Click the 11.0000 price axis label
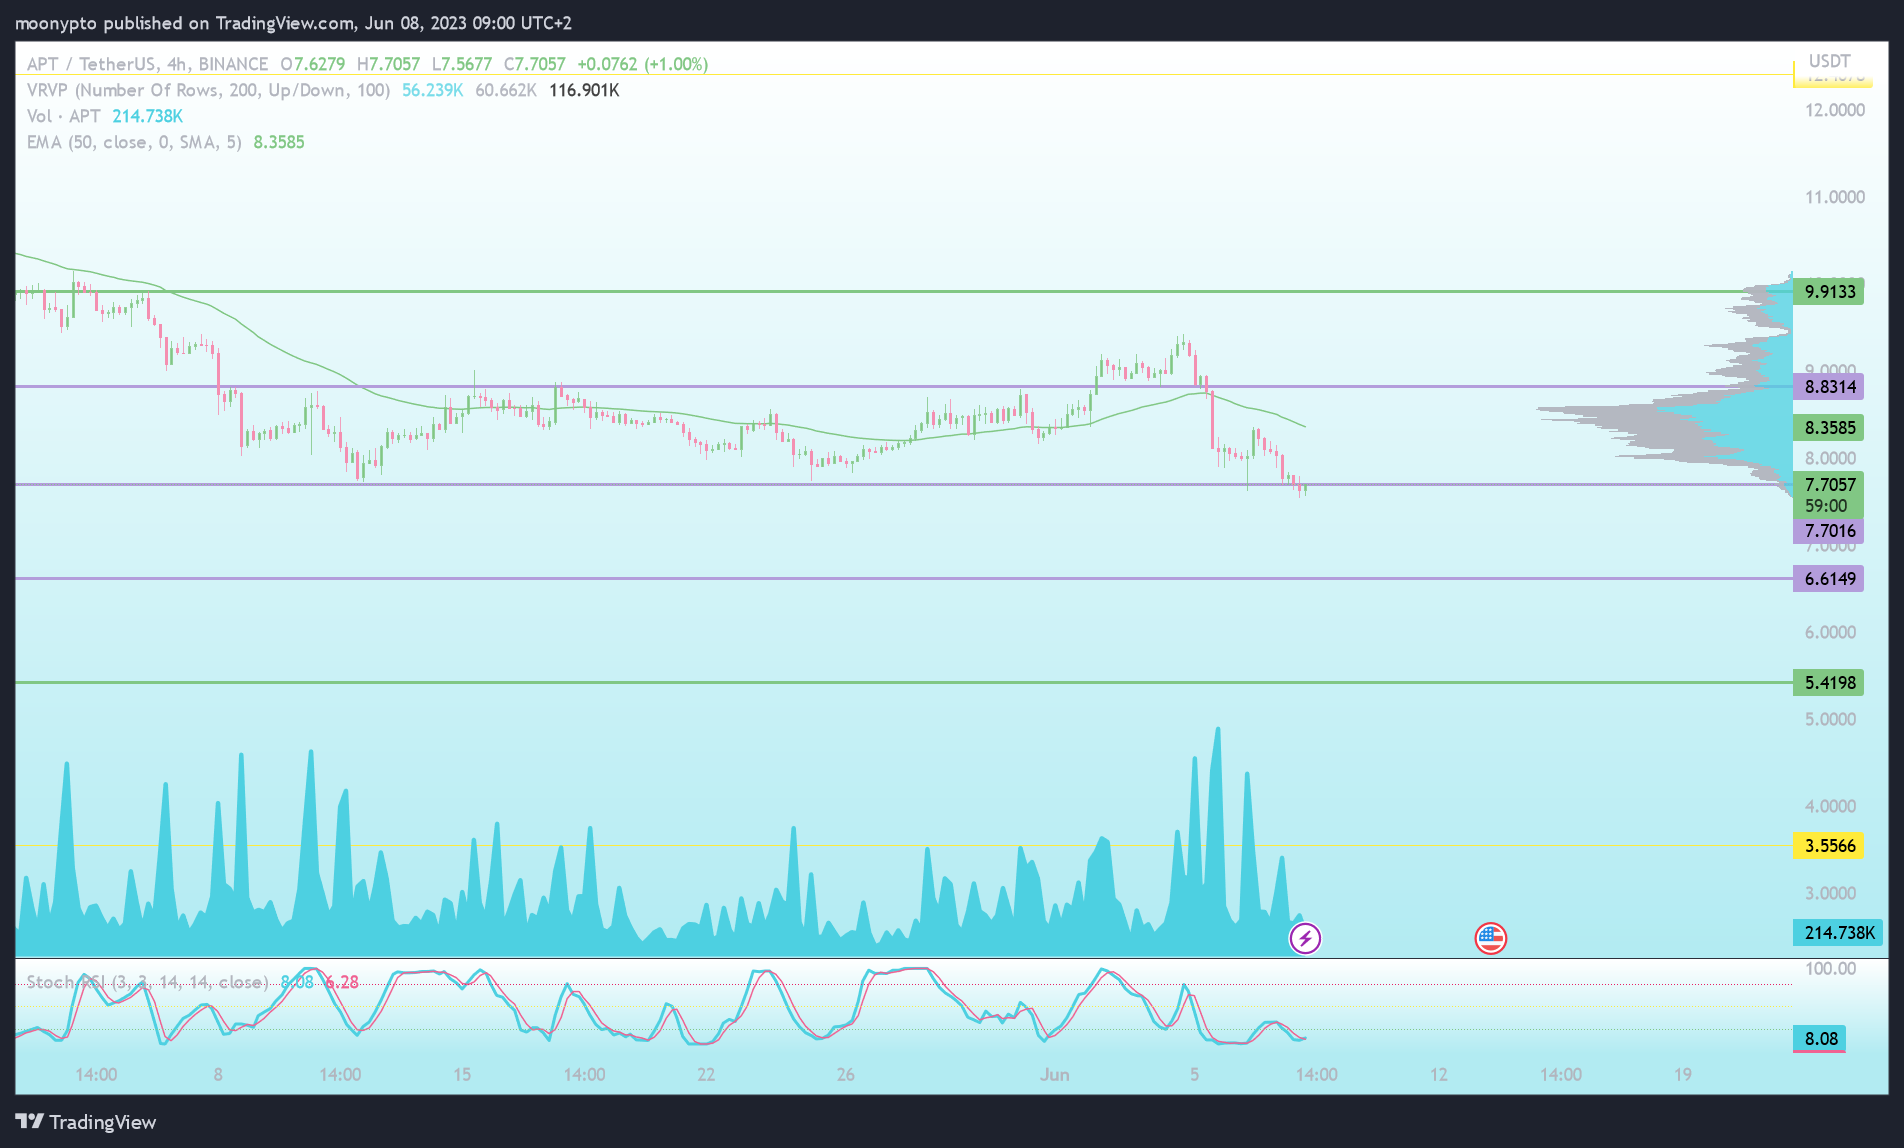The height and width of the screenshot is (1148, 1904). 1835,197
